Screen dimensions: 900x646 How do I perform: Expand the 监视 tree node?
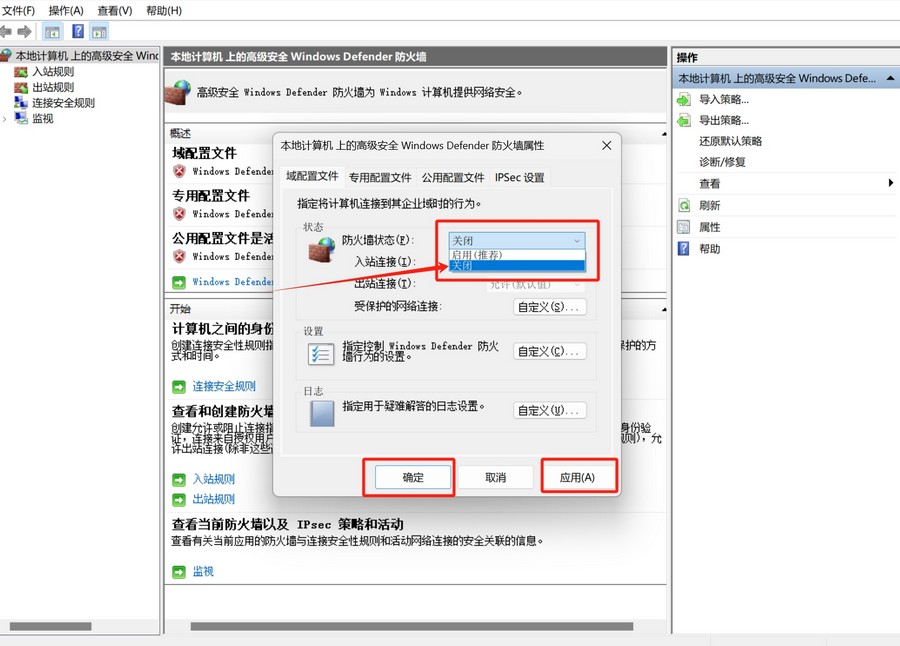(x=5, y=119)
